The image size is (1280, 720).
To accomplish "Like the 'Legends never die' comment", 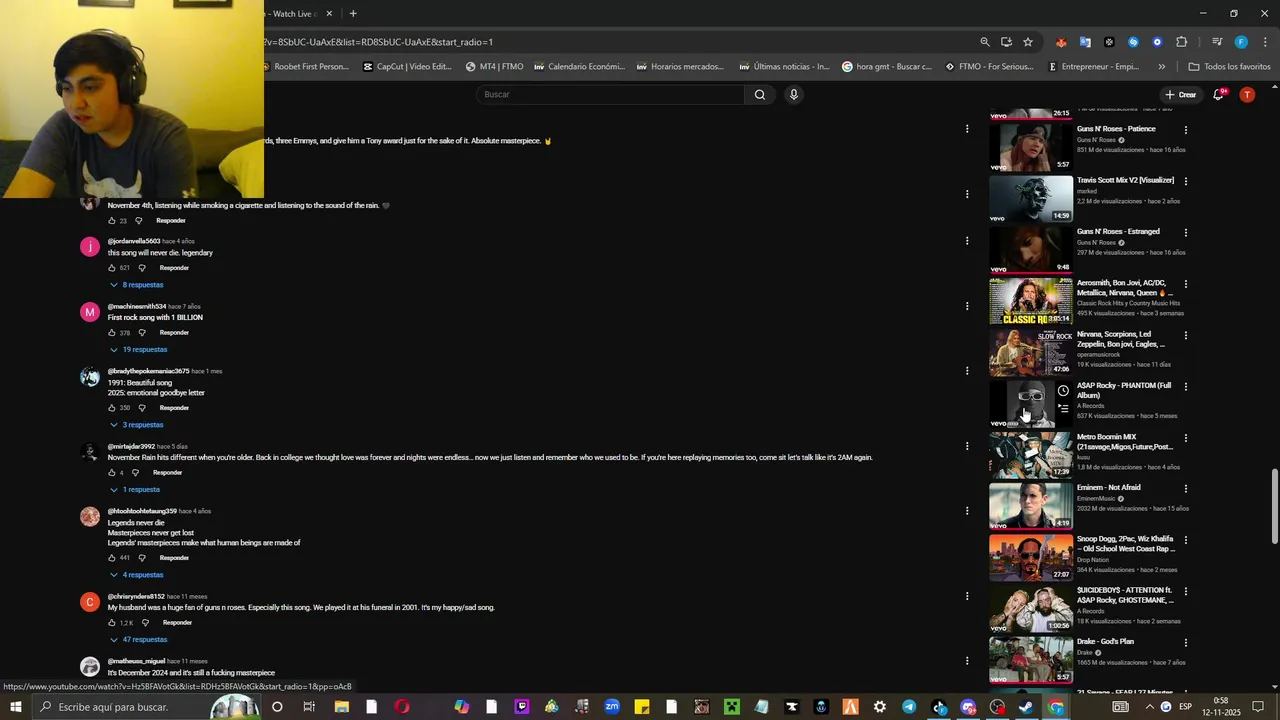I will pyautogui.click(x=112, y=558).
